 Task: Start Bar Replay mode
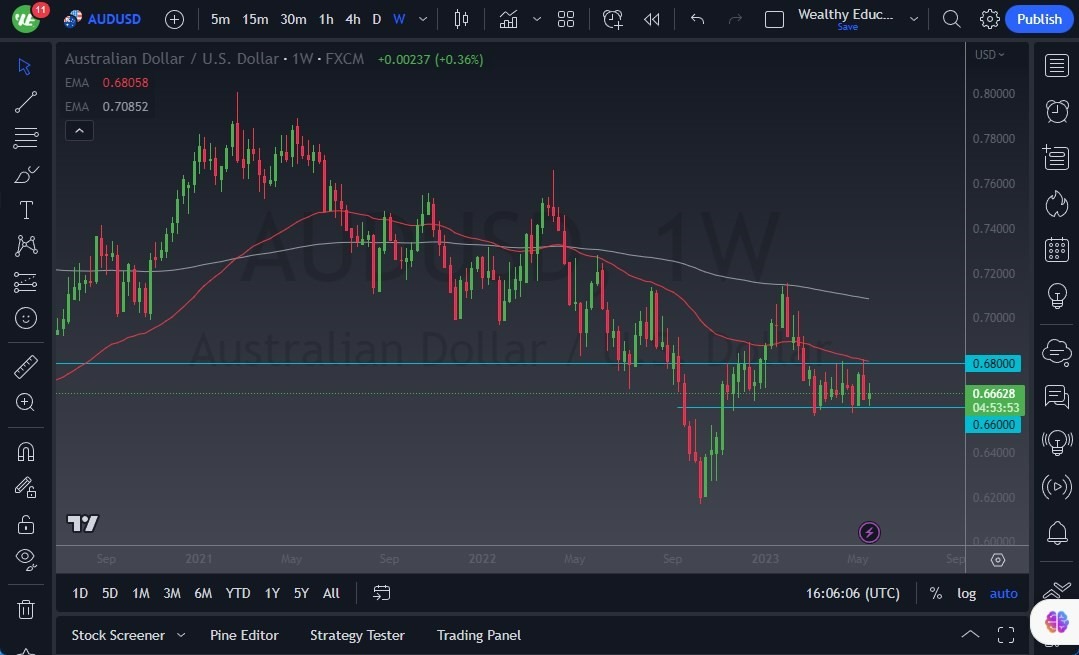click(651, 18)
